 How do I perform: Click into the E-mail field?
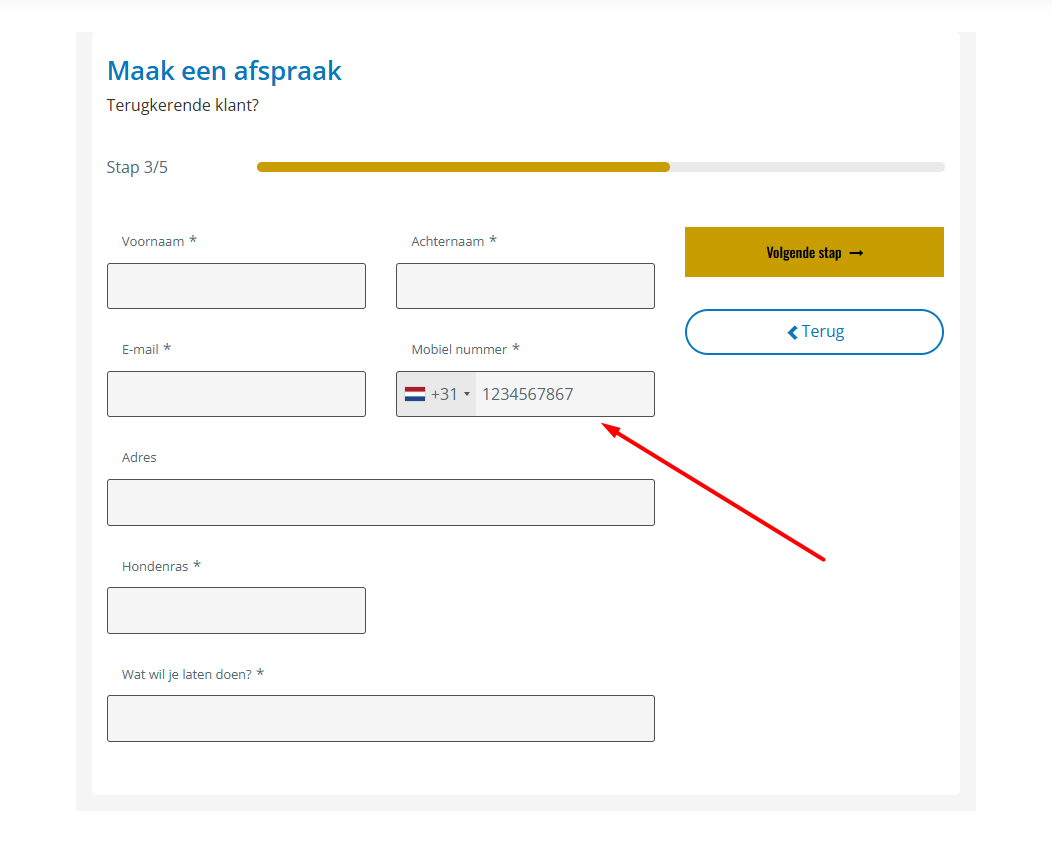click(236, 394)
